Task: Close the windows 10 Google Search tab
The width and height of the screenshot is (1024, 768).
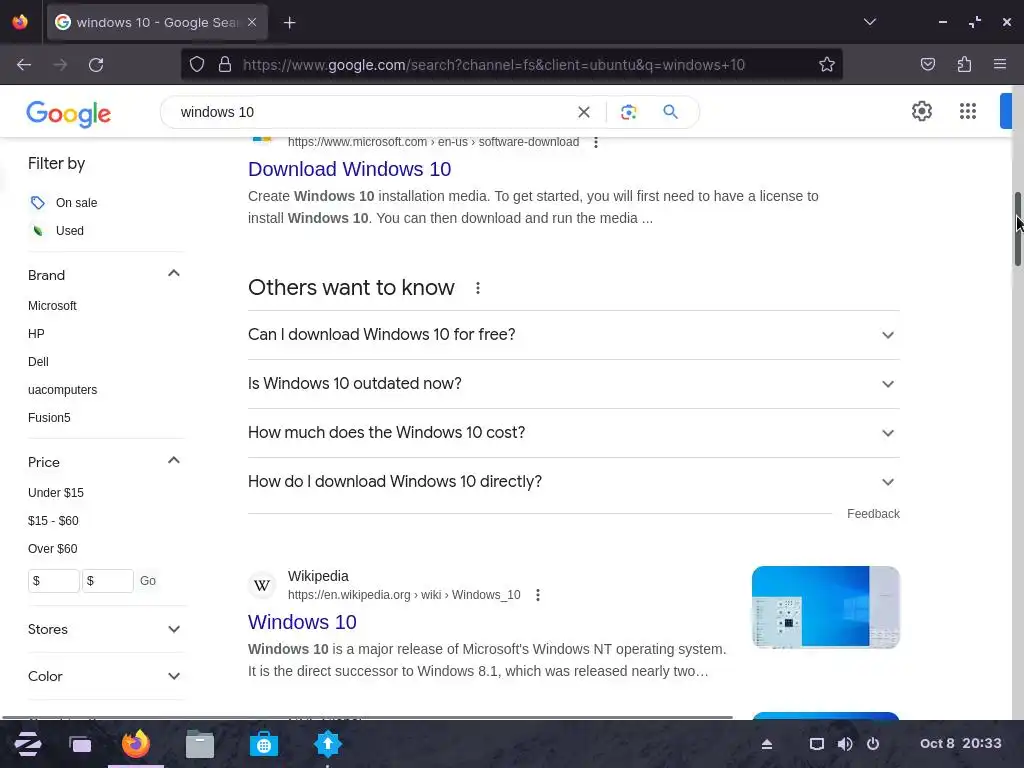Action: [252, 22]
